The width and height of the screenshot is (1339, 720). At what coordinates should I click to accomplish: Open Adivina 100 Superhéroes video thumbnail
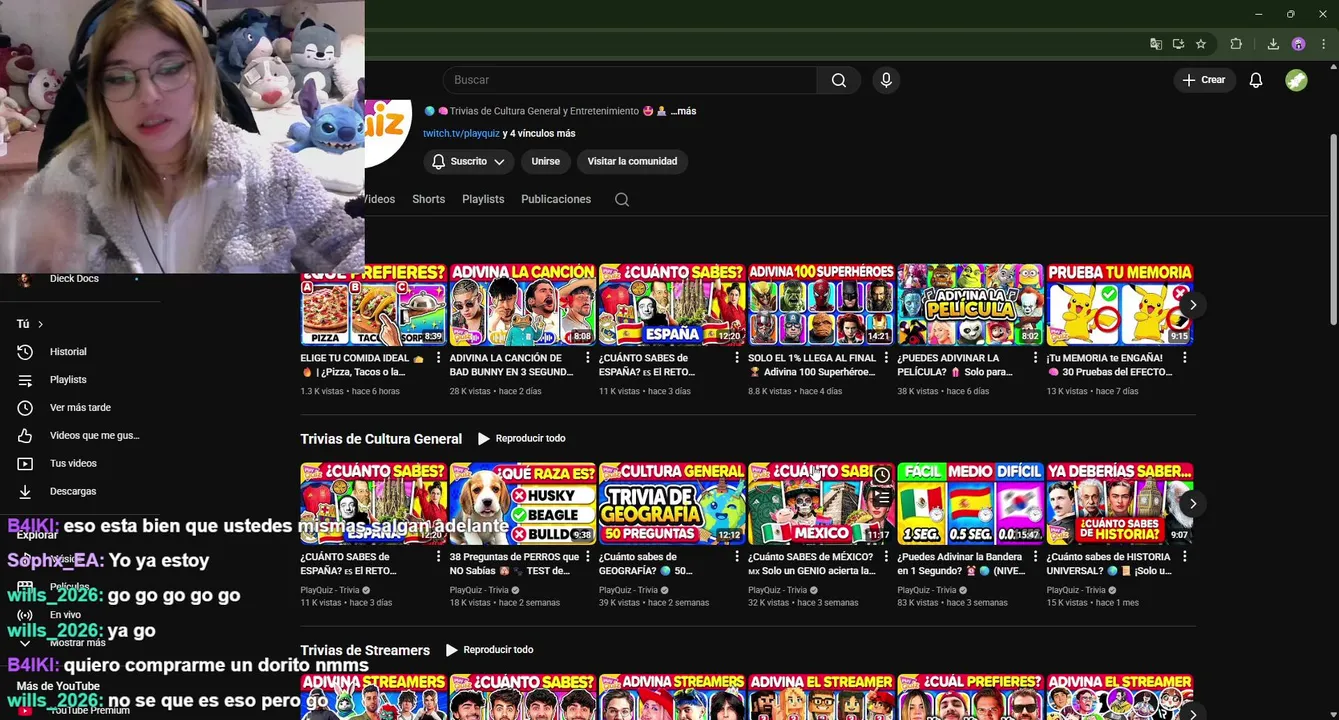(x=821, y=305)
